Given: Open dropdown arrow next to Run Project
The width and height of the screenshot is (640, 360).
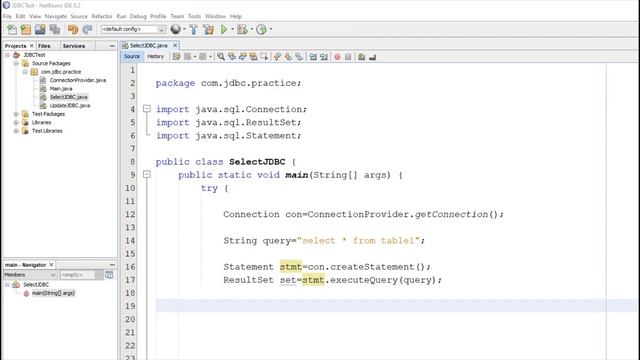Looking at the screenshot, I should pyautogui.click(x=232, y=29).
